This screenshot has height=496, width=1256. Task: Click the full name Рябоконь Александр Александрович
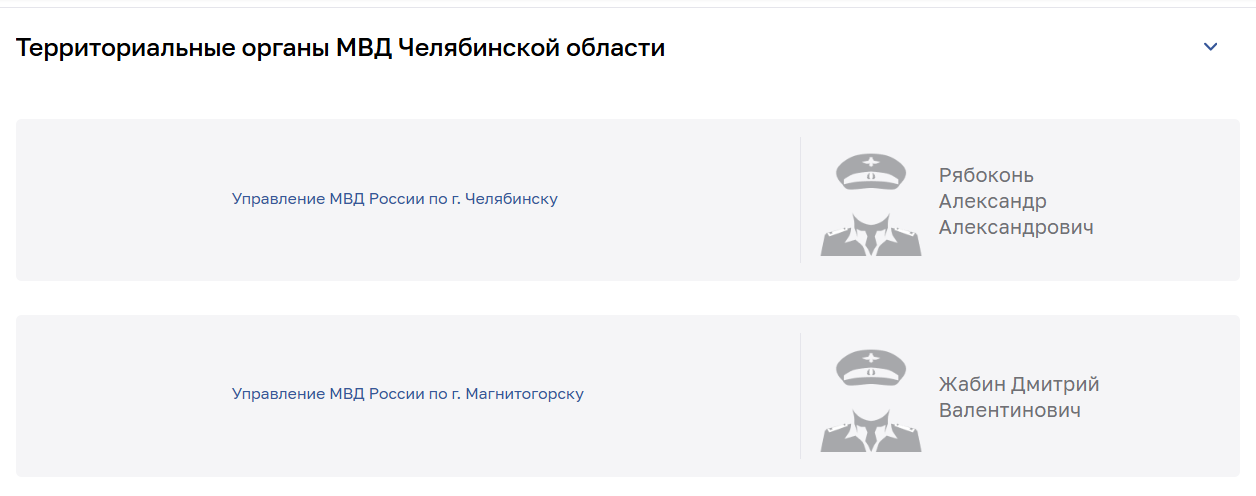1015,201
